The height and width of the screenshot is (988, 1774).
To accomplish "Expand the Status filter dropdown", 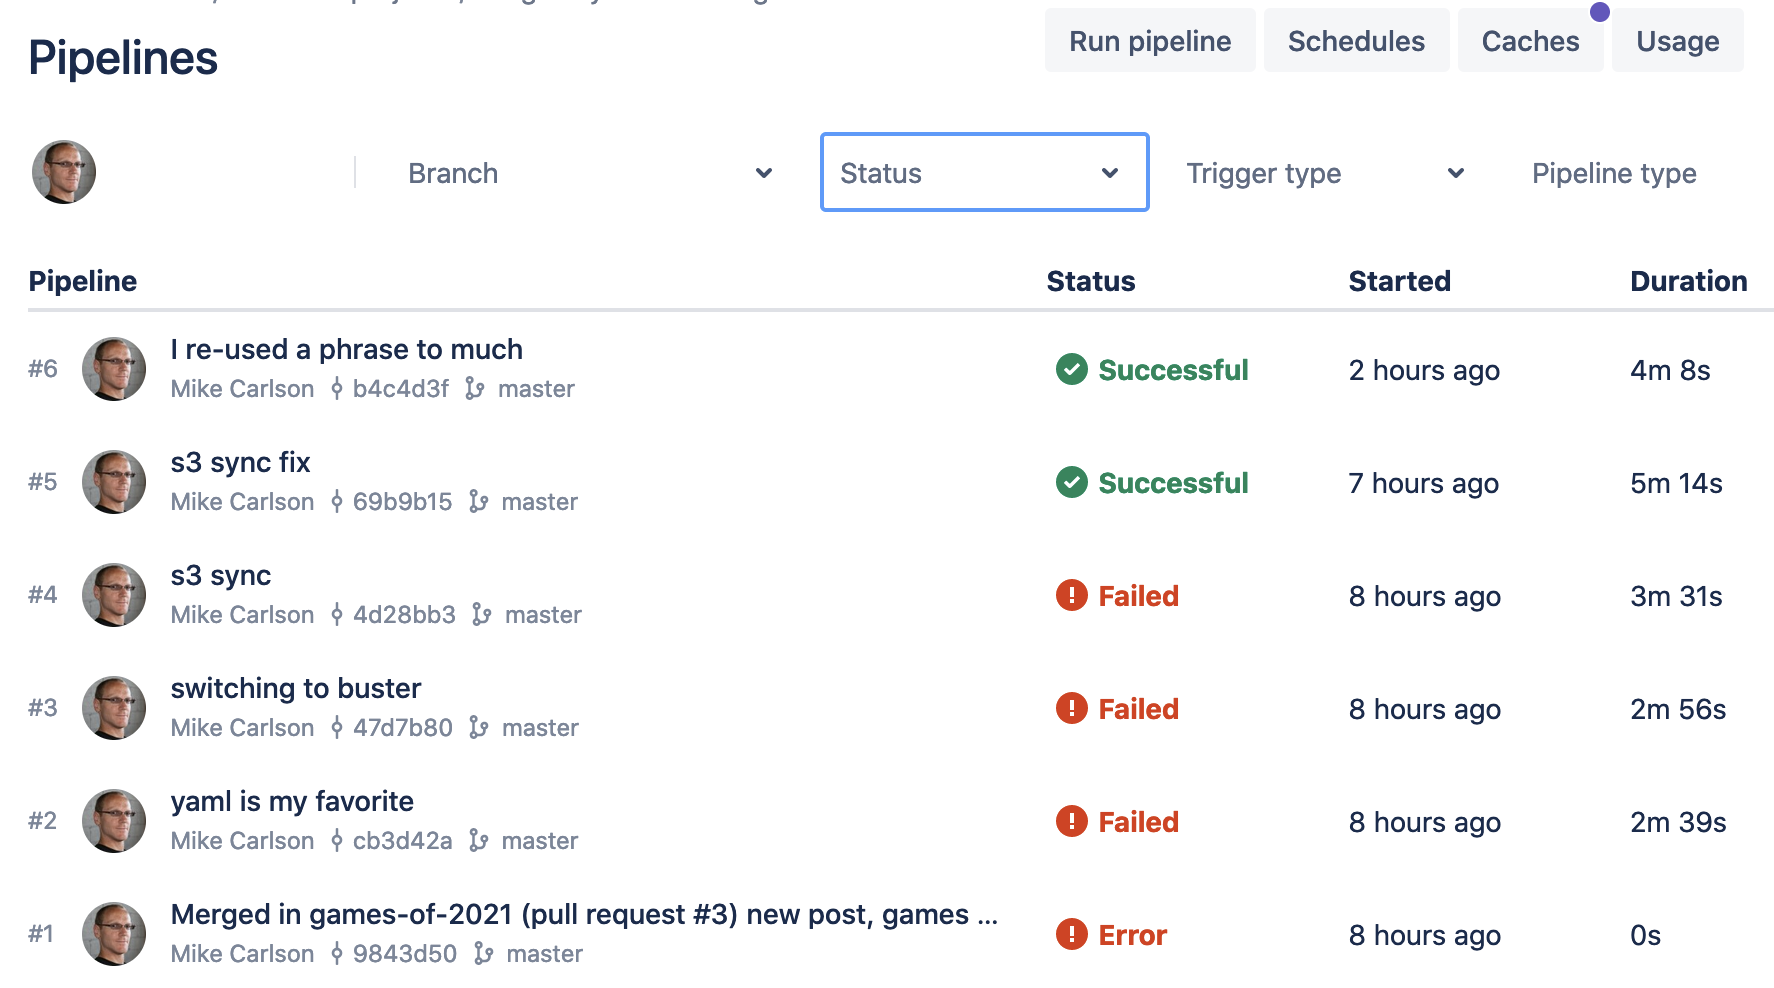I will tap(985, 172).
